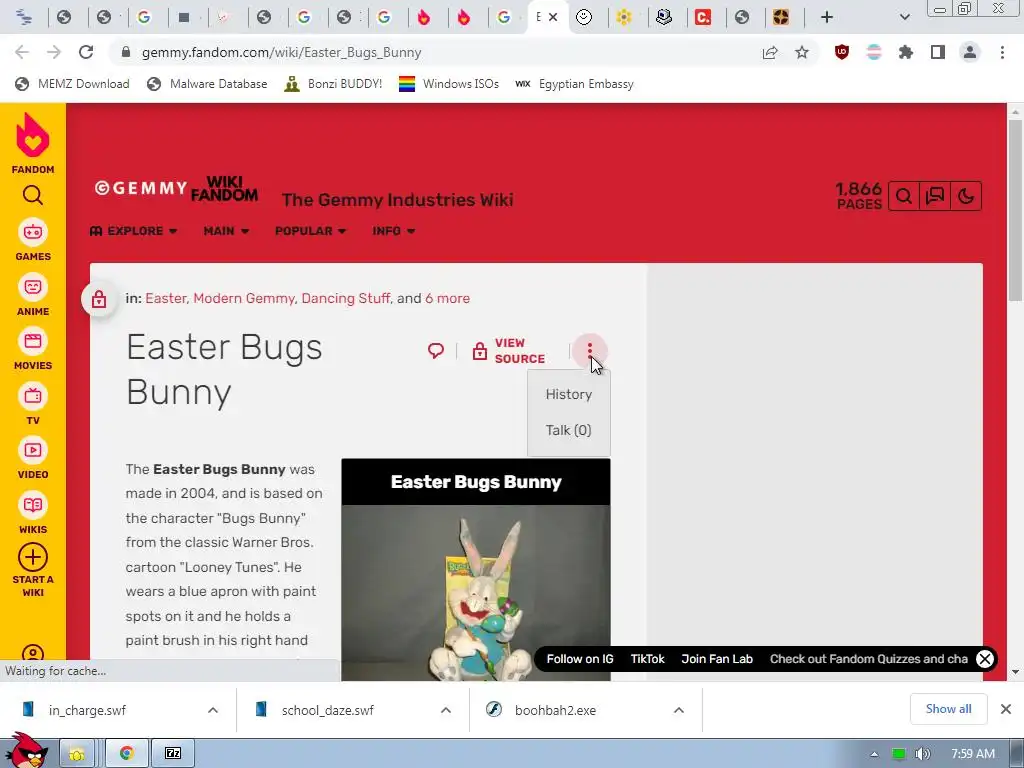1024x768 pixels.
Task: Open Malware Database bookmark
Action: click(x=207, y=84)
